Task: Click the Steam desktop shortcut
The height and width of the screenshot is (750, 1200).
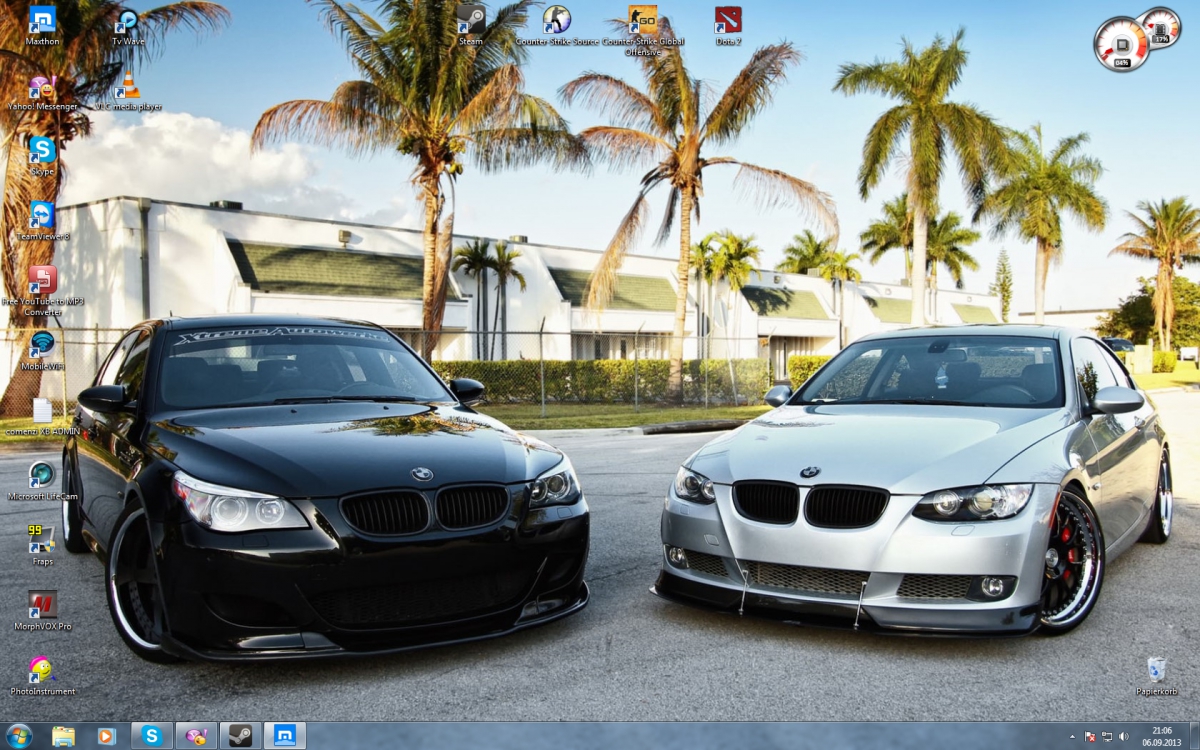Action: (471, 26)
